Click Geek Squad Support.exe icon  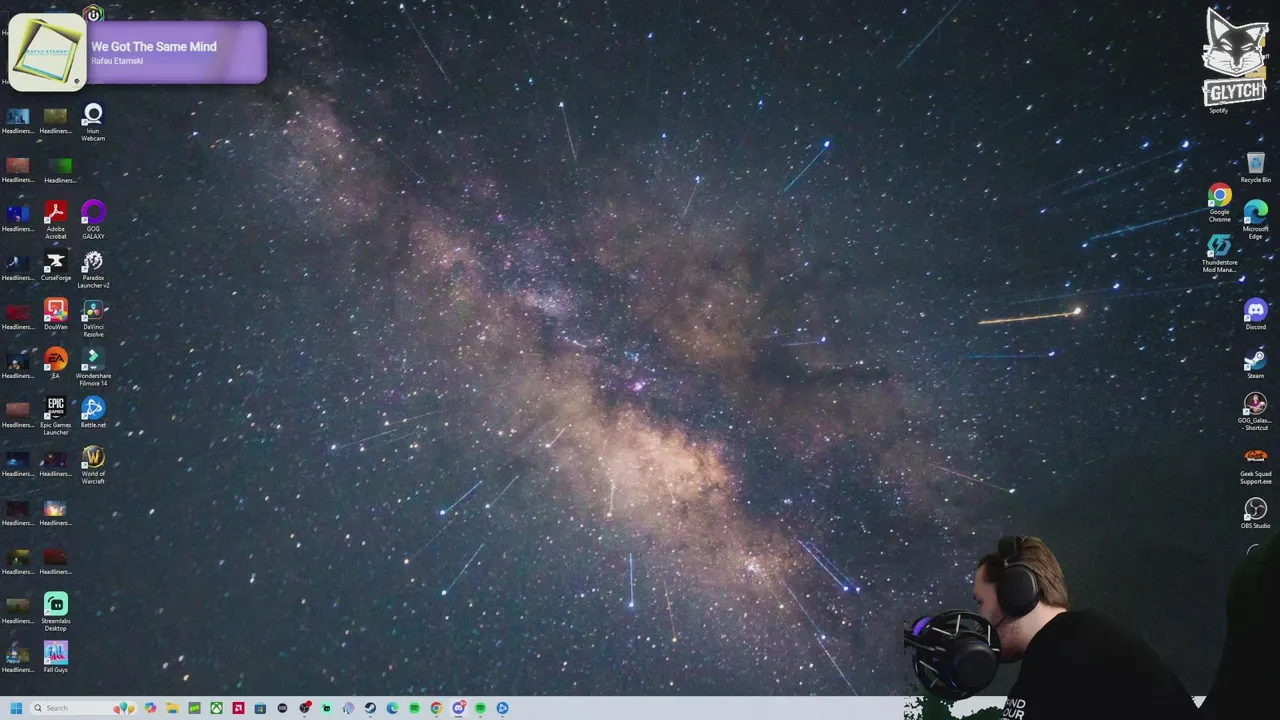point(1255,465)
